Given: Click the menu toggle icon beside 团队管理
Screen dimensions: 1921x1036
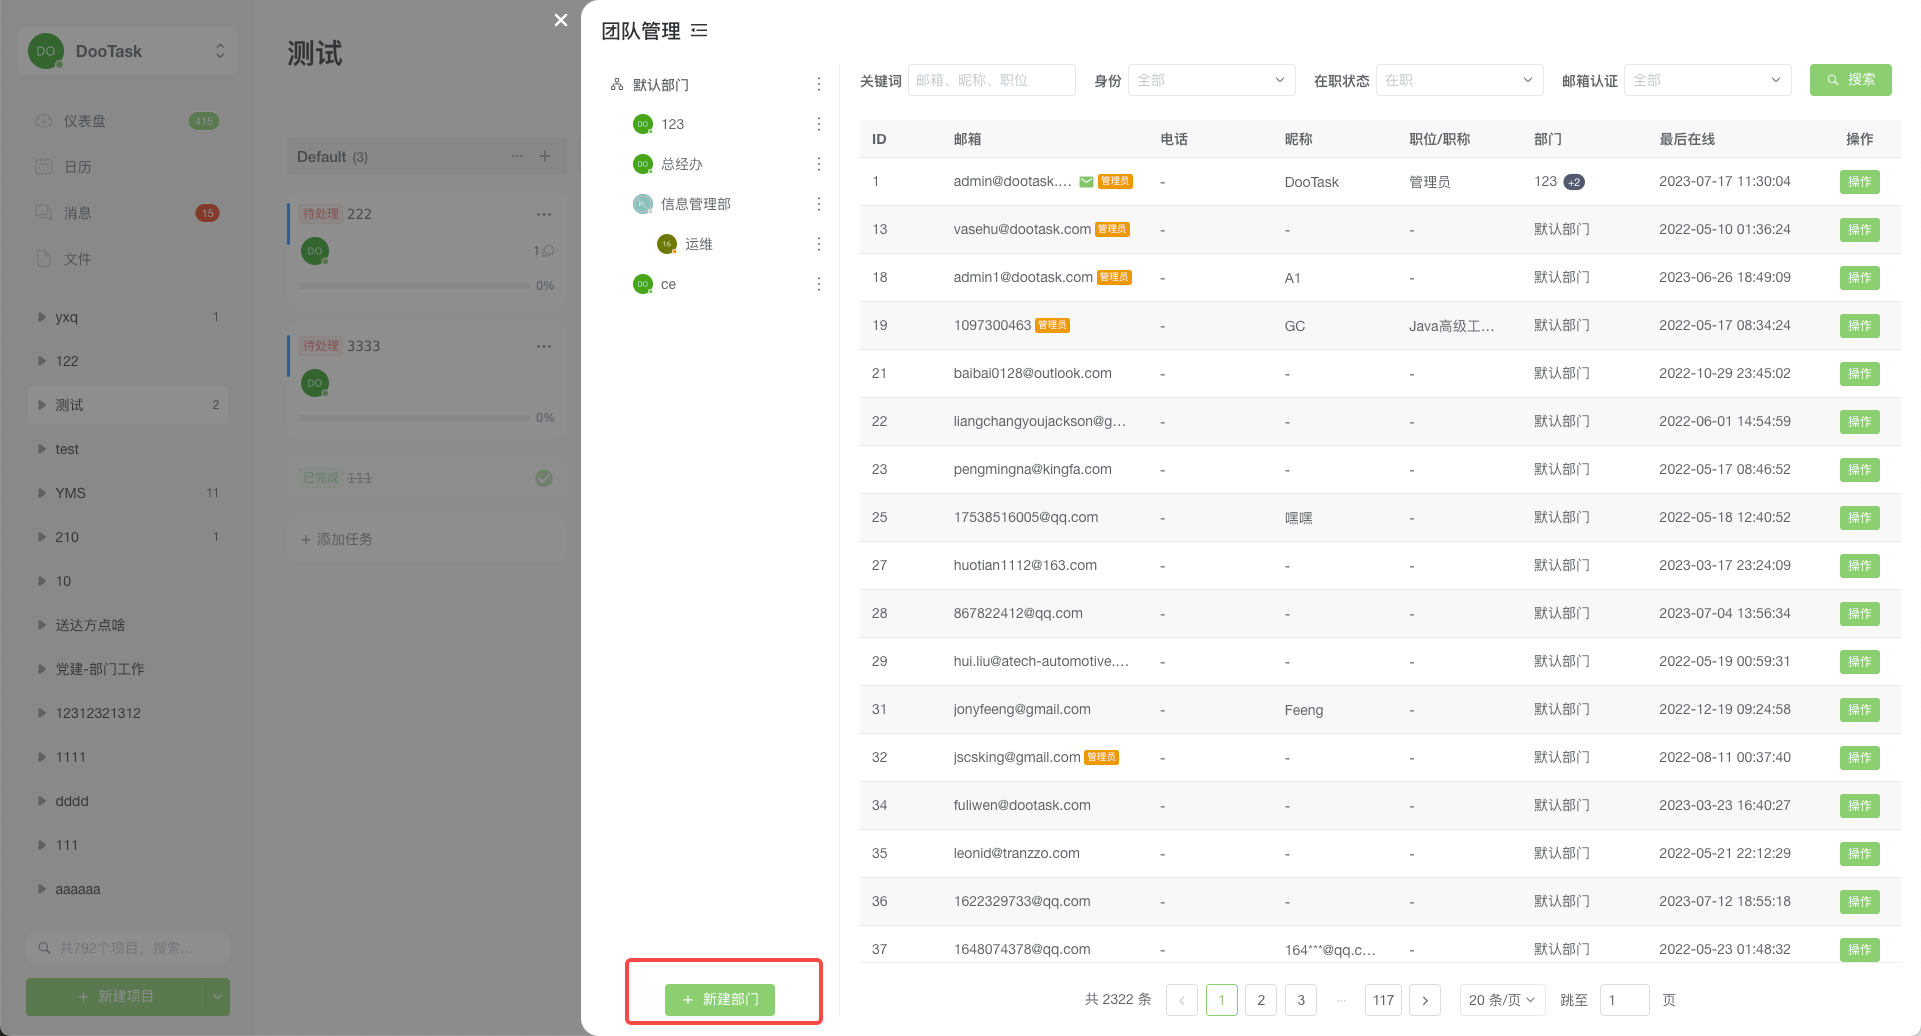Looking at the screenshot, I should (x=699, y=31).
